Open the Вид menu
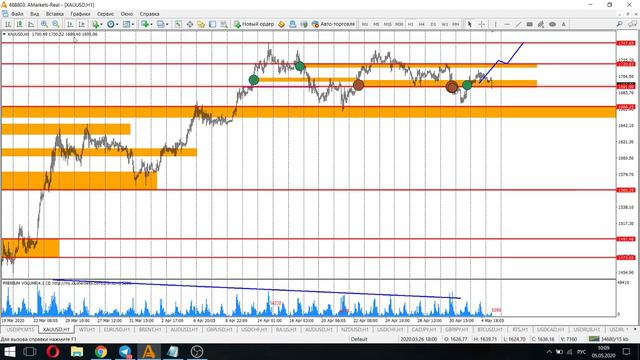This screenshot has height=360, width=640. pyautogui.click(x=35, y=14)
